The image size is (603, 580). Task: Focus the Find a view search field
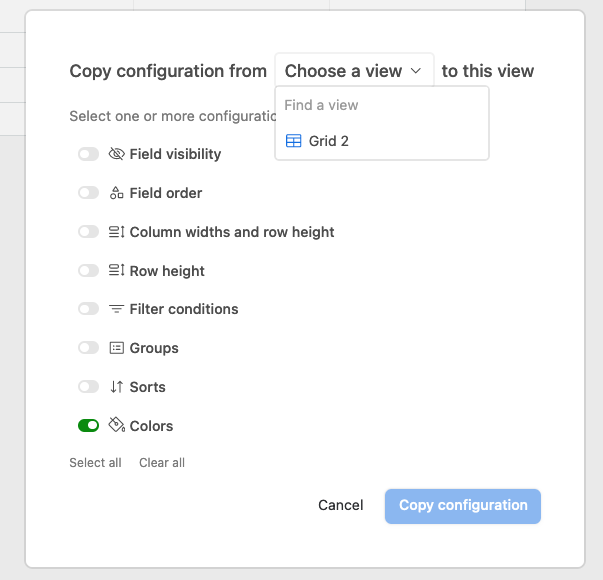[x=382, y=105]
